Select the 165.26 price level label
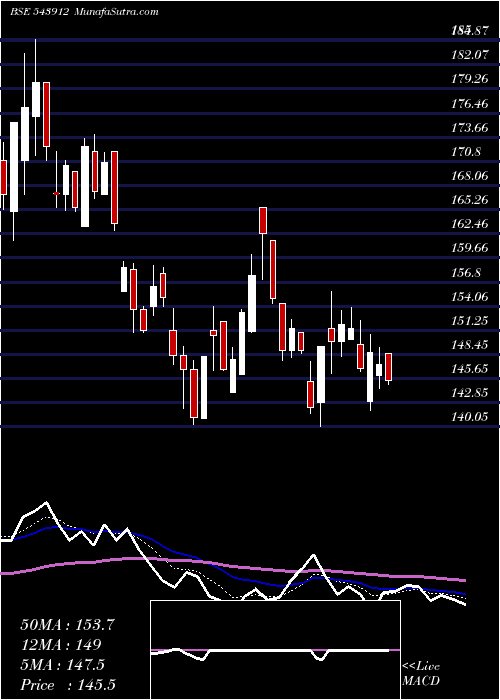 (x=469, y=200)
